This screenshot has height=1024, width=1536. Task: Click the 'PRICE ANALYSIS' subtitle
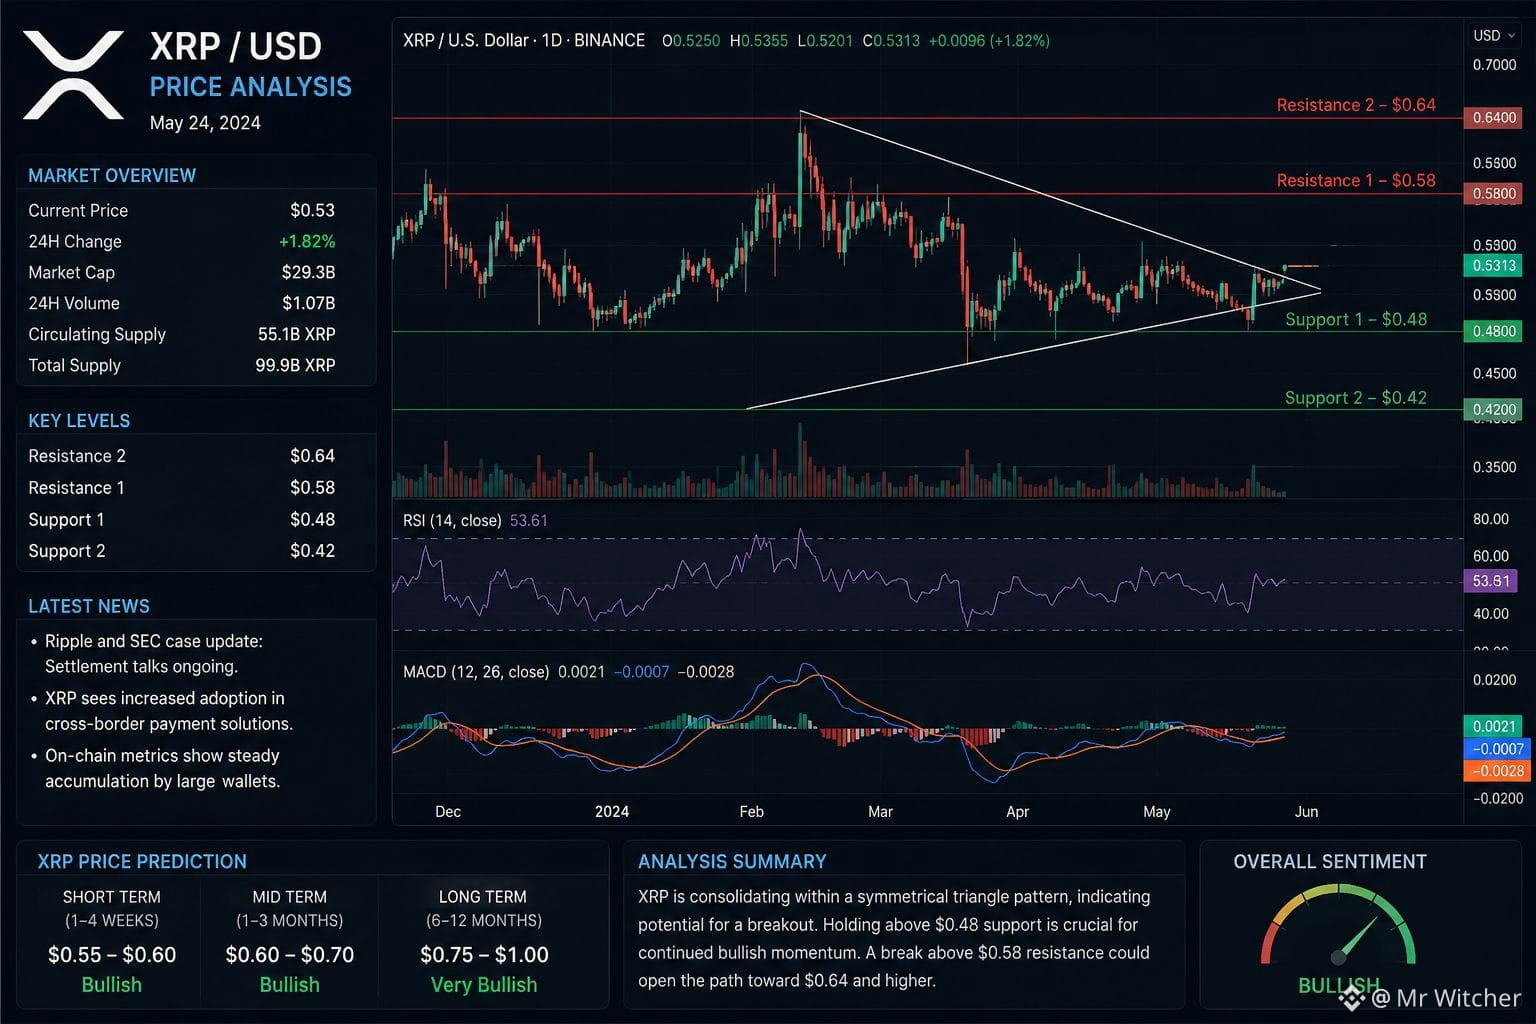[x=251, y=87]
